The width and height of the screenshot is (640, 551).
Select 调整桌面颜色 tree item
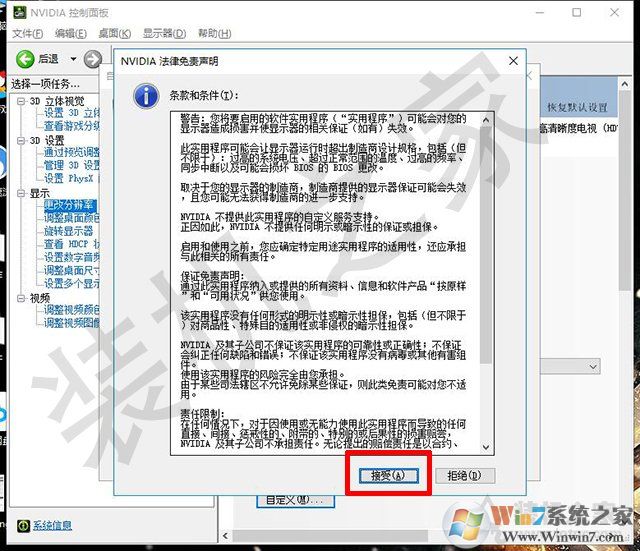pyautogui.click(x=71, y=218)
